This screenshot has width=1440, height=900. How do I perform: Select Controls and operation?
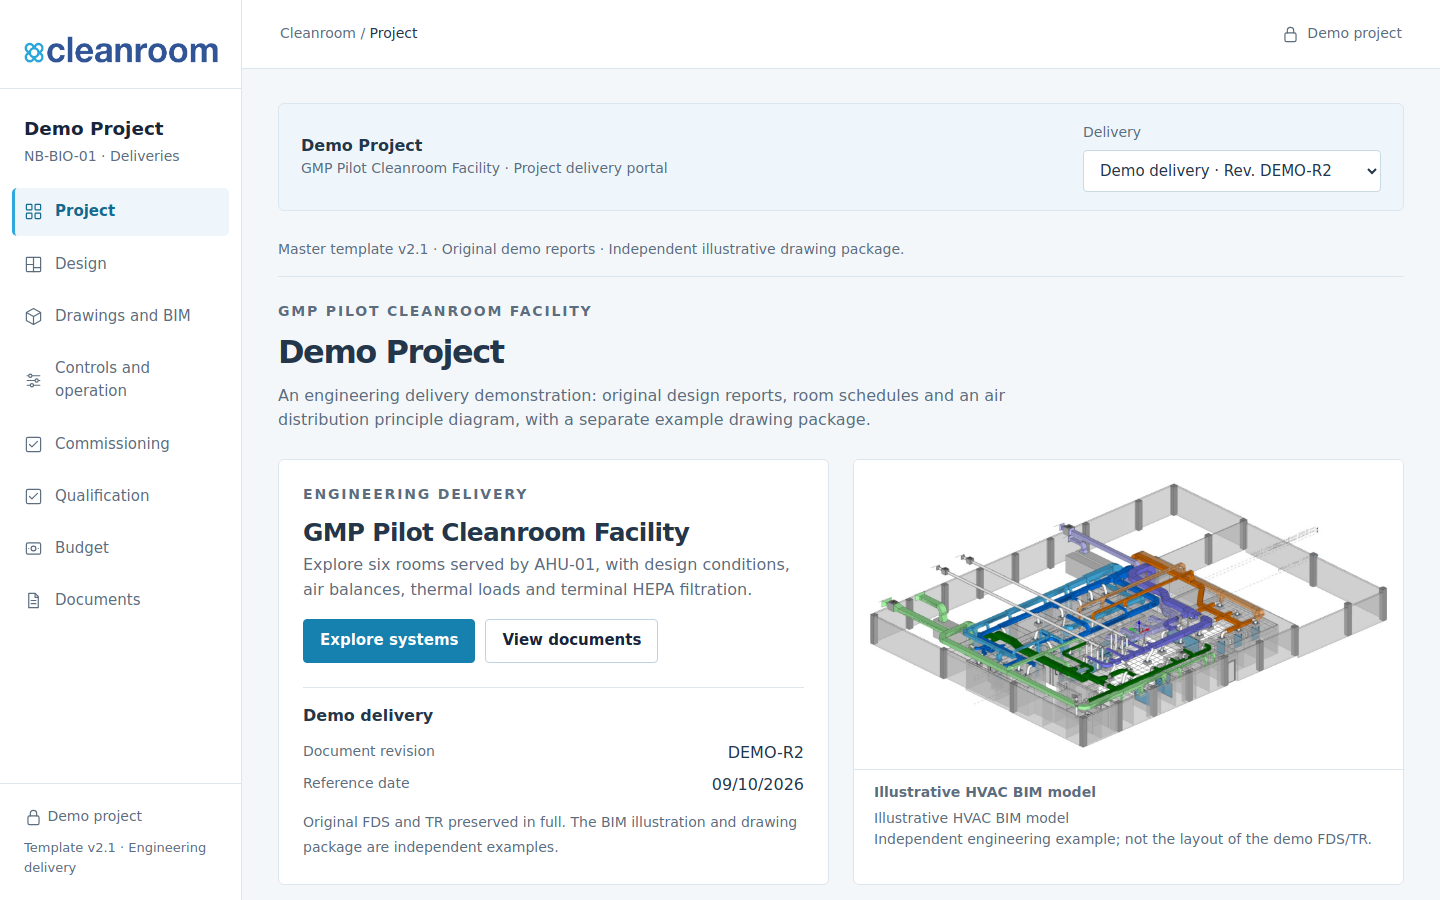click(121, 380)
